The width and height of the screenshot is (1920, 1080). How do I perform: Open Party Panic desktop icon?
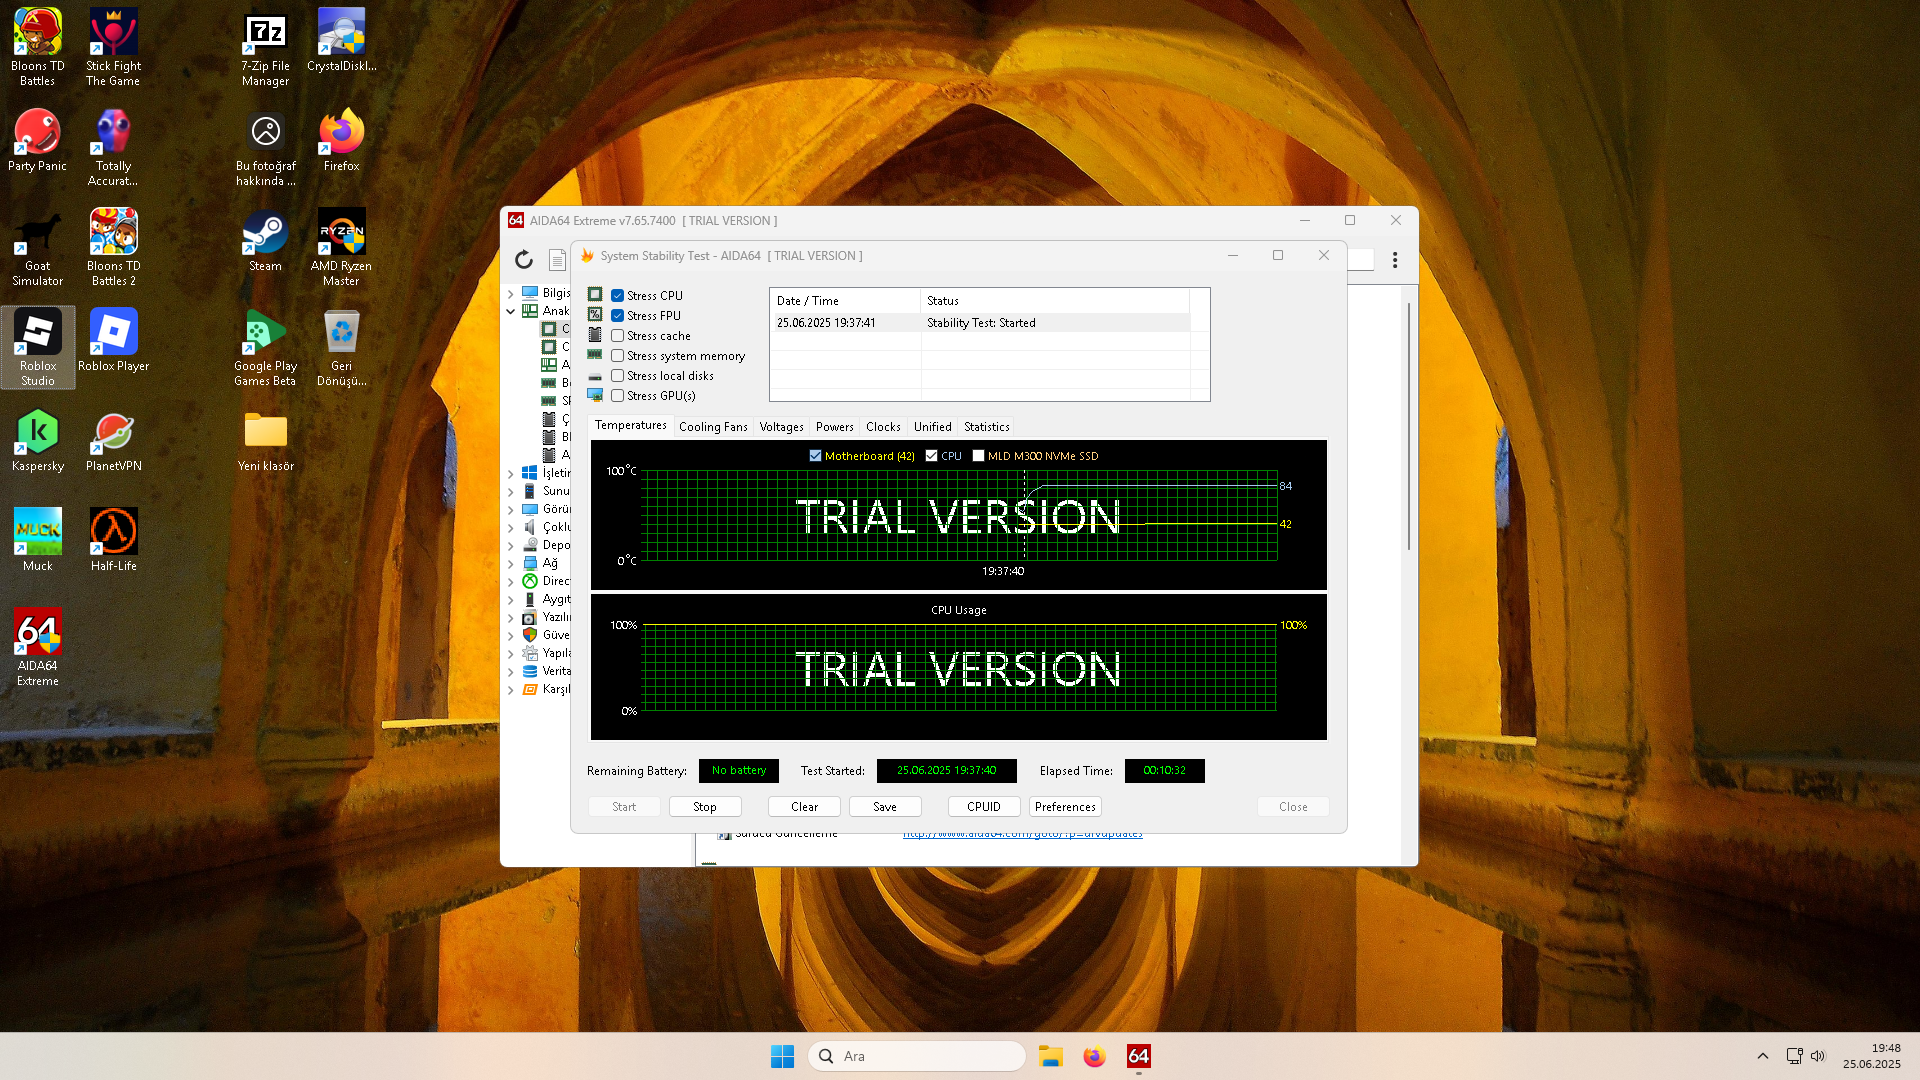tap(38, 140)
